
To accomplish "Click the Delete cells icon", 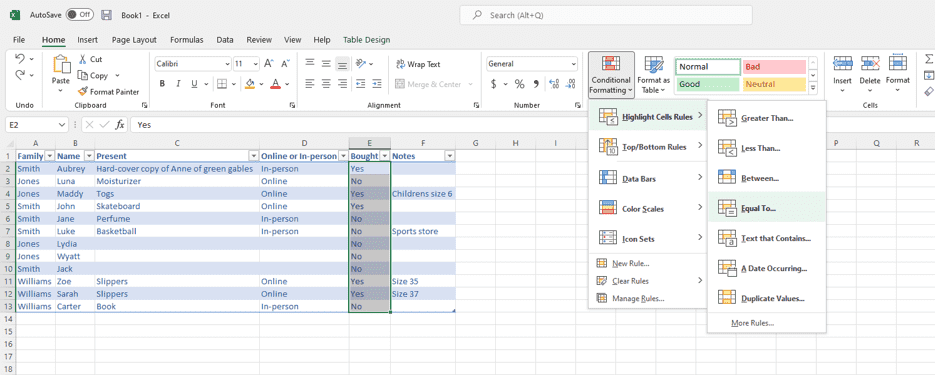I will [870, 63].
